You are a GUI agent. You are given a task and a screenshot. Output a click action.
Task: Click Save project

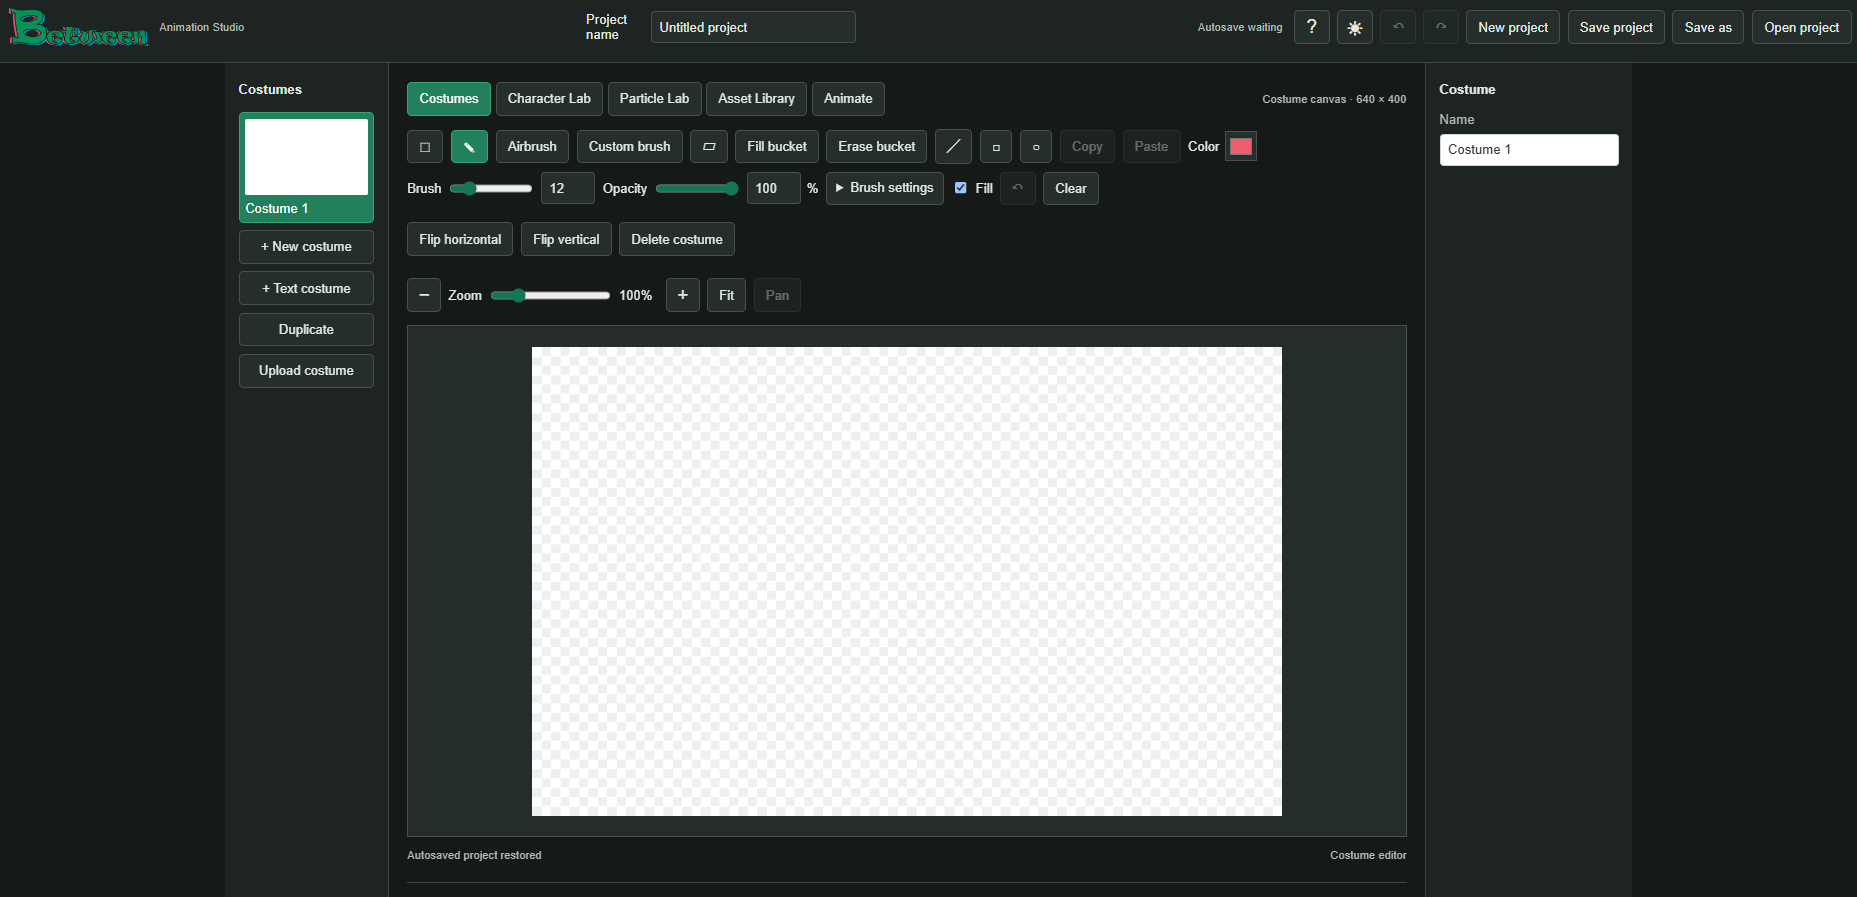click(x=1616, y=27)
